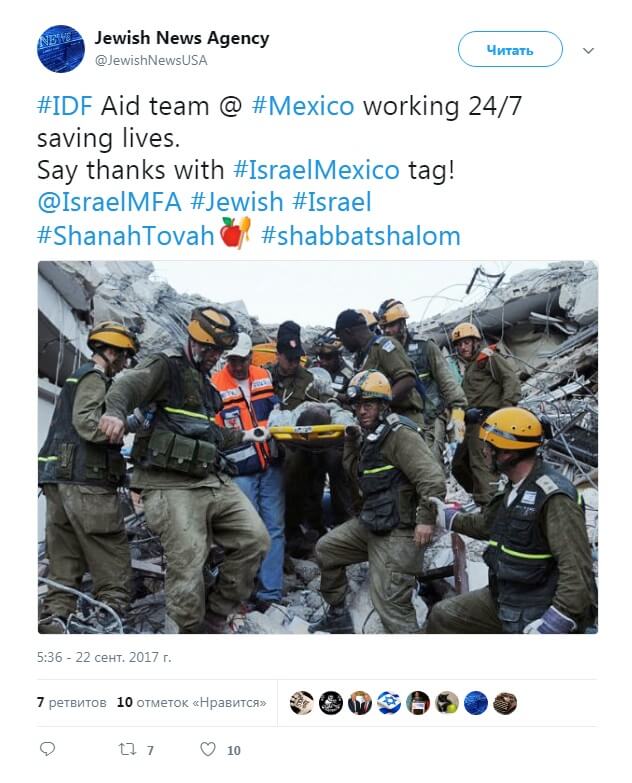
Task: Enlarge the rescue team photo
Action: (x=317, y=447)
